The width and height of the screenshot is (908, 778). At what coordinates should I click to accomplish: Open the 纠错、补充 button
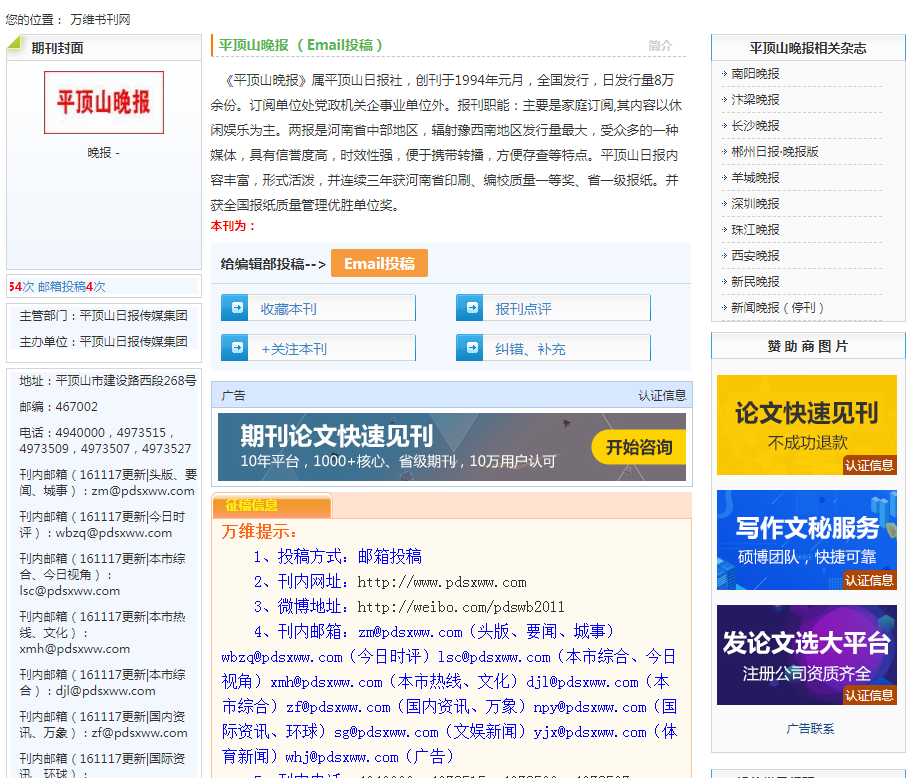(x=553, y=348)
